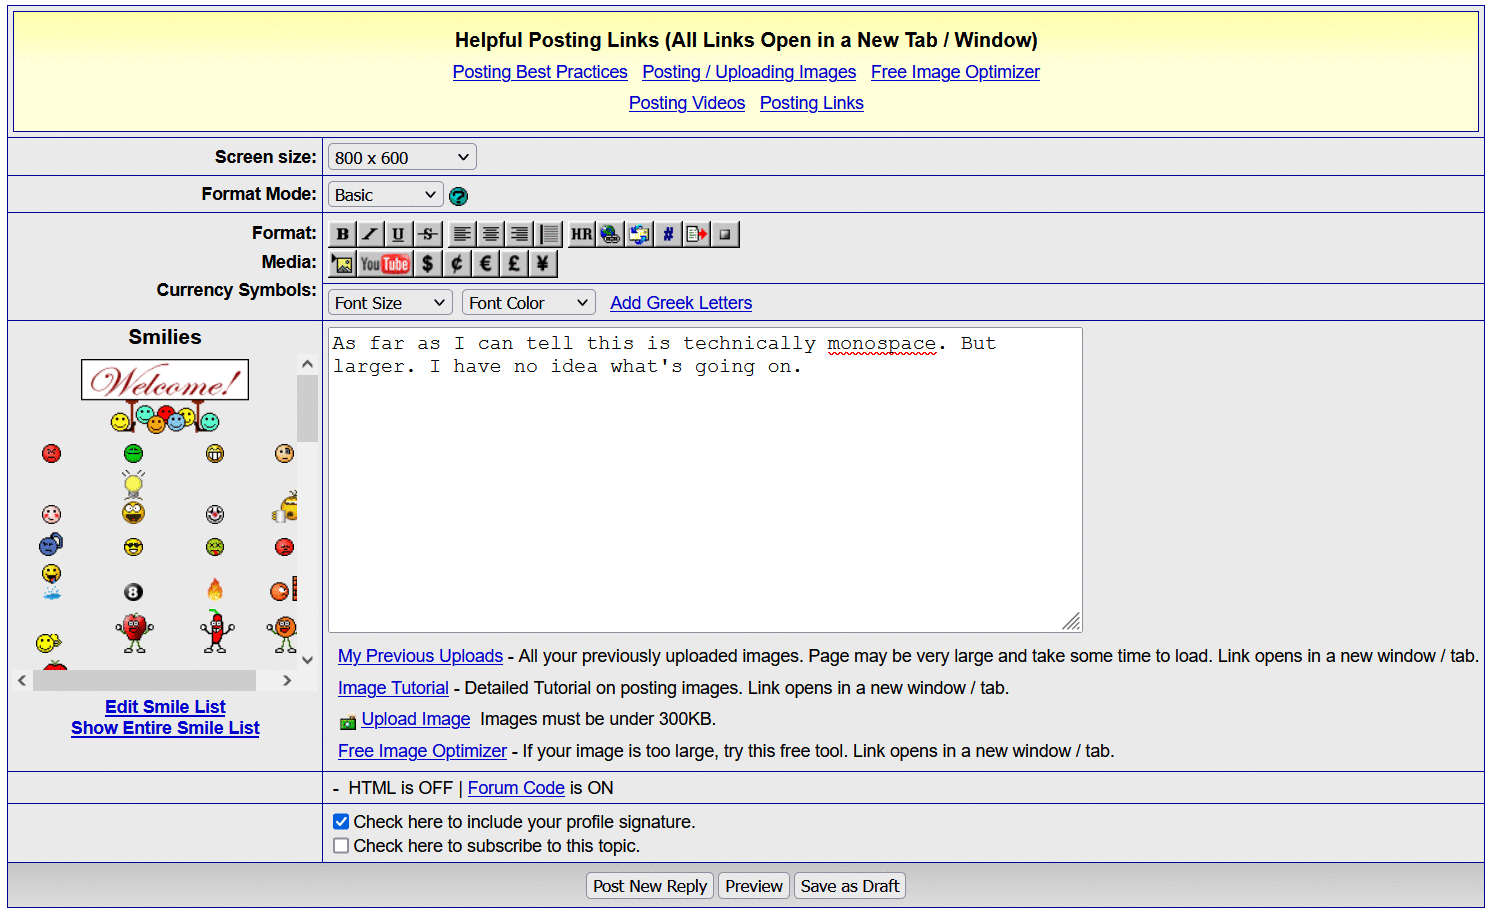Insert the red angry smiley
Viewport: 1491px width, 913px height.
click(52, 454)
